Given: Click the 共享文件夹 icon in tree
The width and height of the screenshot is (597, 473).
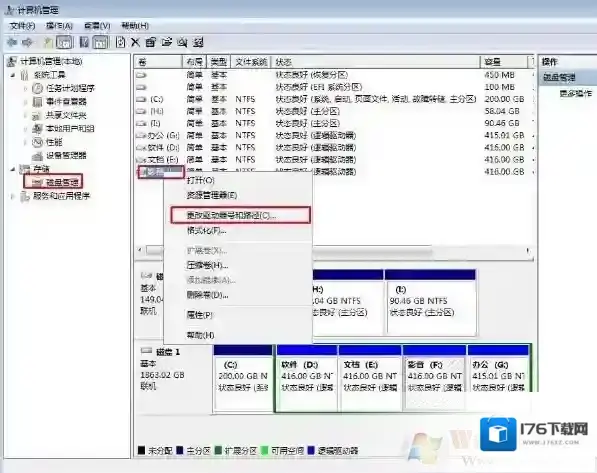Looking at the screenshot, I should coord(37,115).
